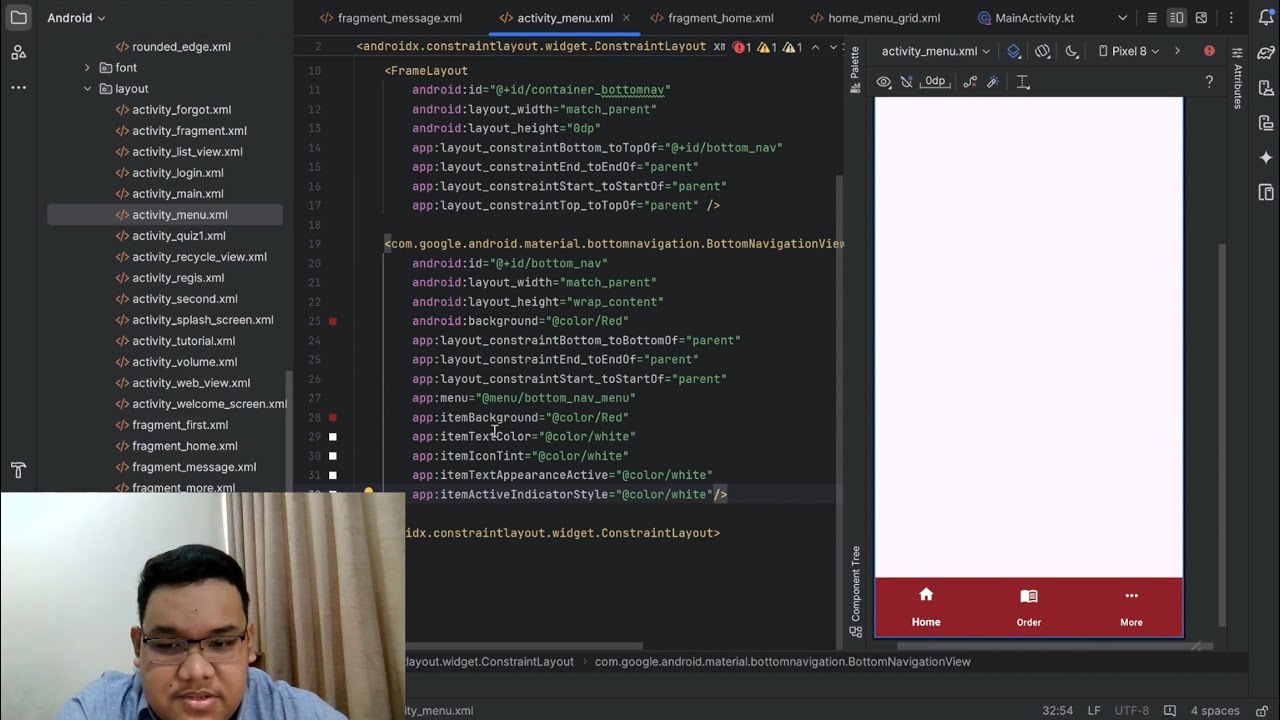The image size is (1280, 720).
Task: Open the hidden editor tabs dropdown chevron
Action: [1122, 18]
